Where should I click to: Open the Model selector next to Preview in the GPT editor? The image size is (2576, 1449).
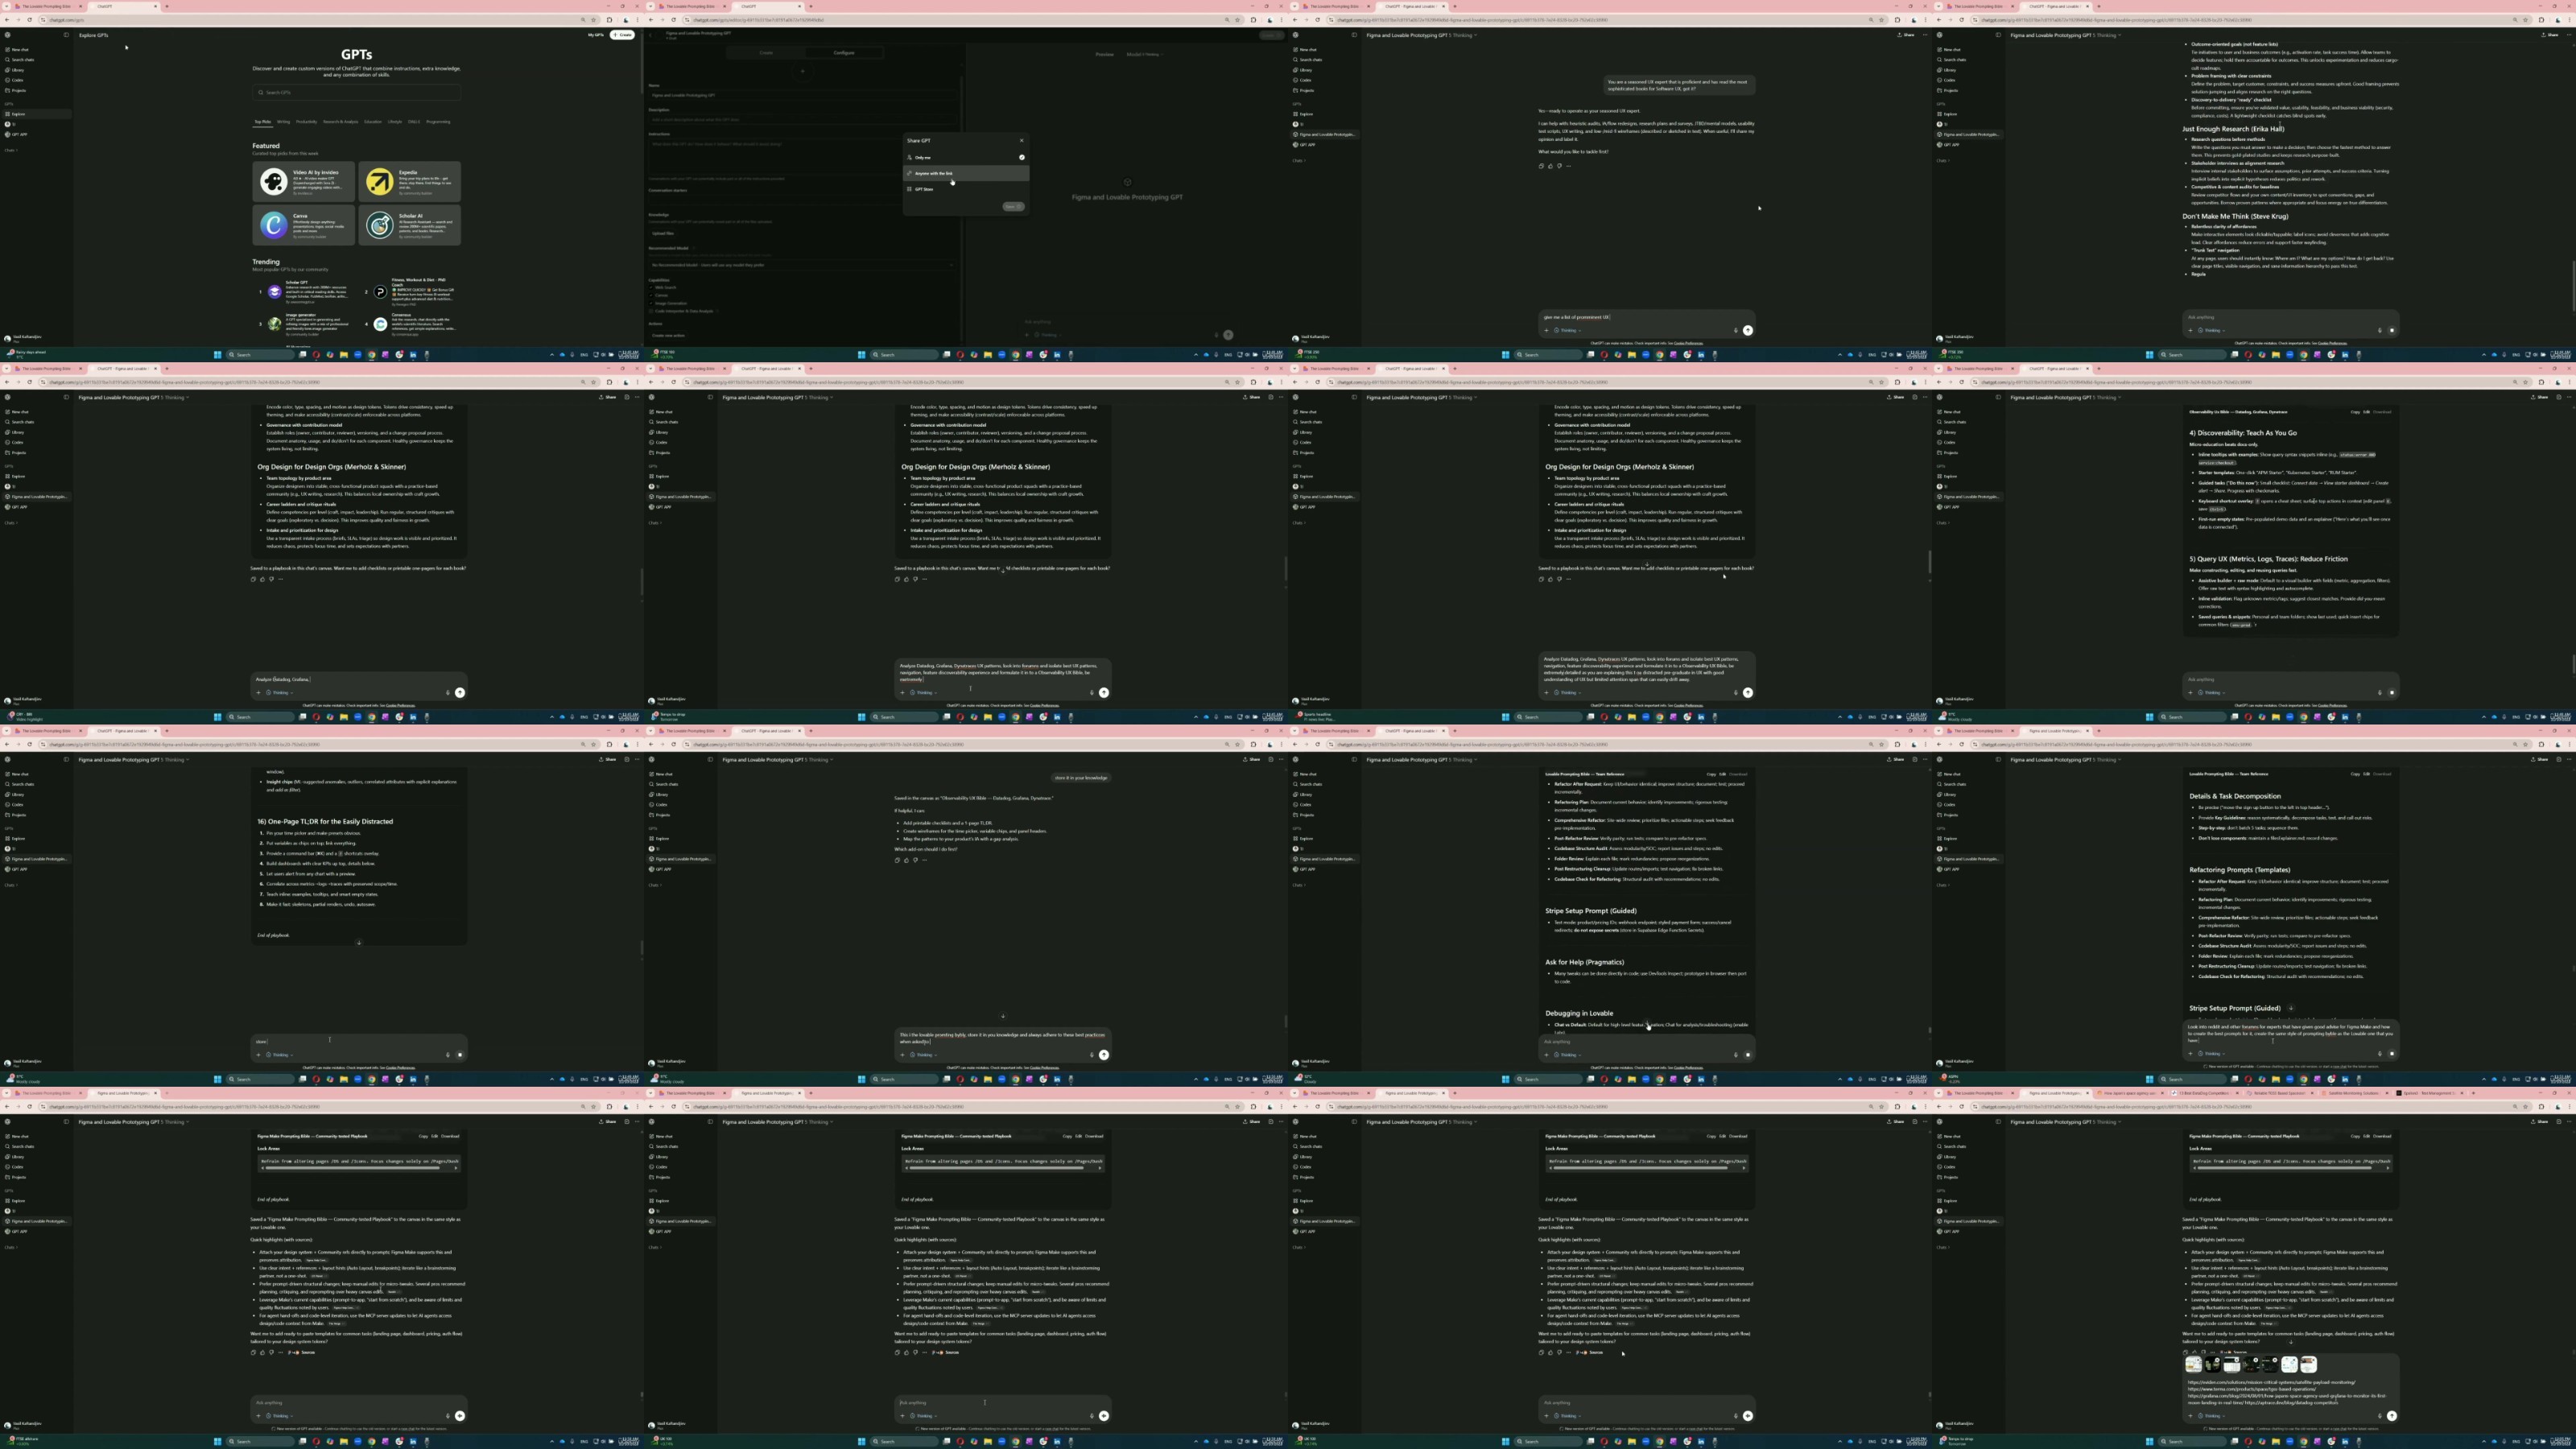[x=1143, y=54]
